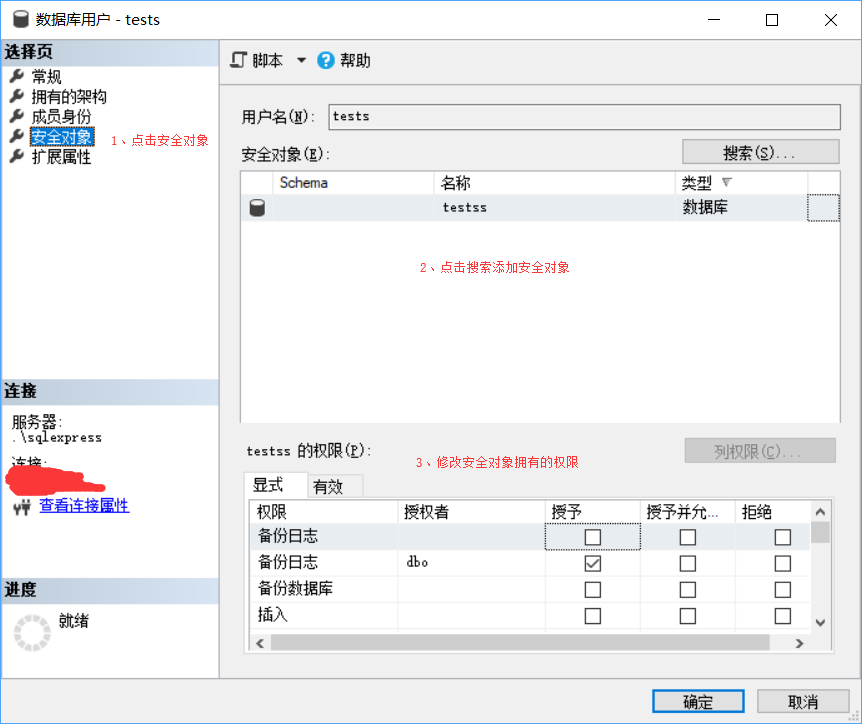This screenshot has height=724, width=862.
Task: Click the wrench icon beside 安全对象
Action: 17,136
